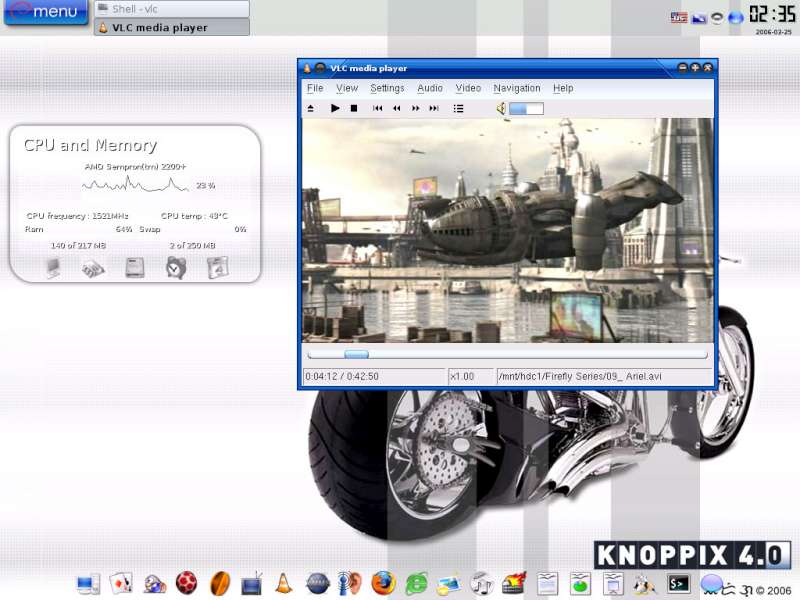Screen dimensions: 800x600
Task: Open the Navigation menu in VLC
Action: click(x=516, y=88)
